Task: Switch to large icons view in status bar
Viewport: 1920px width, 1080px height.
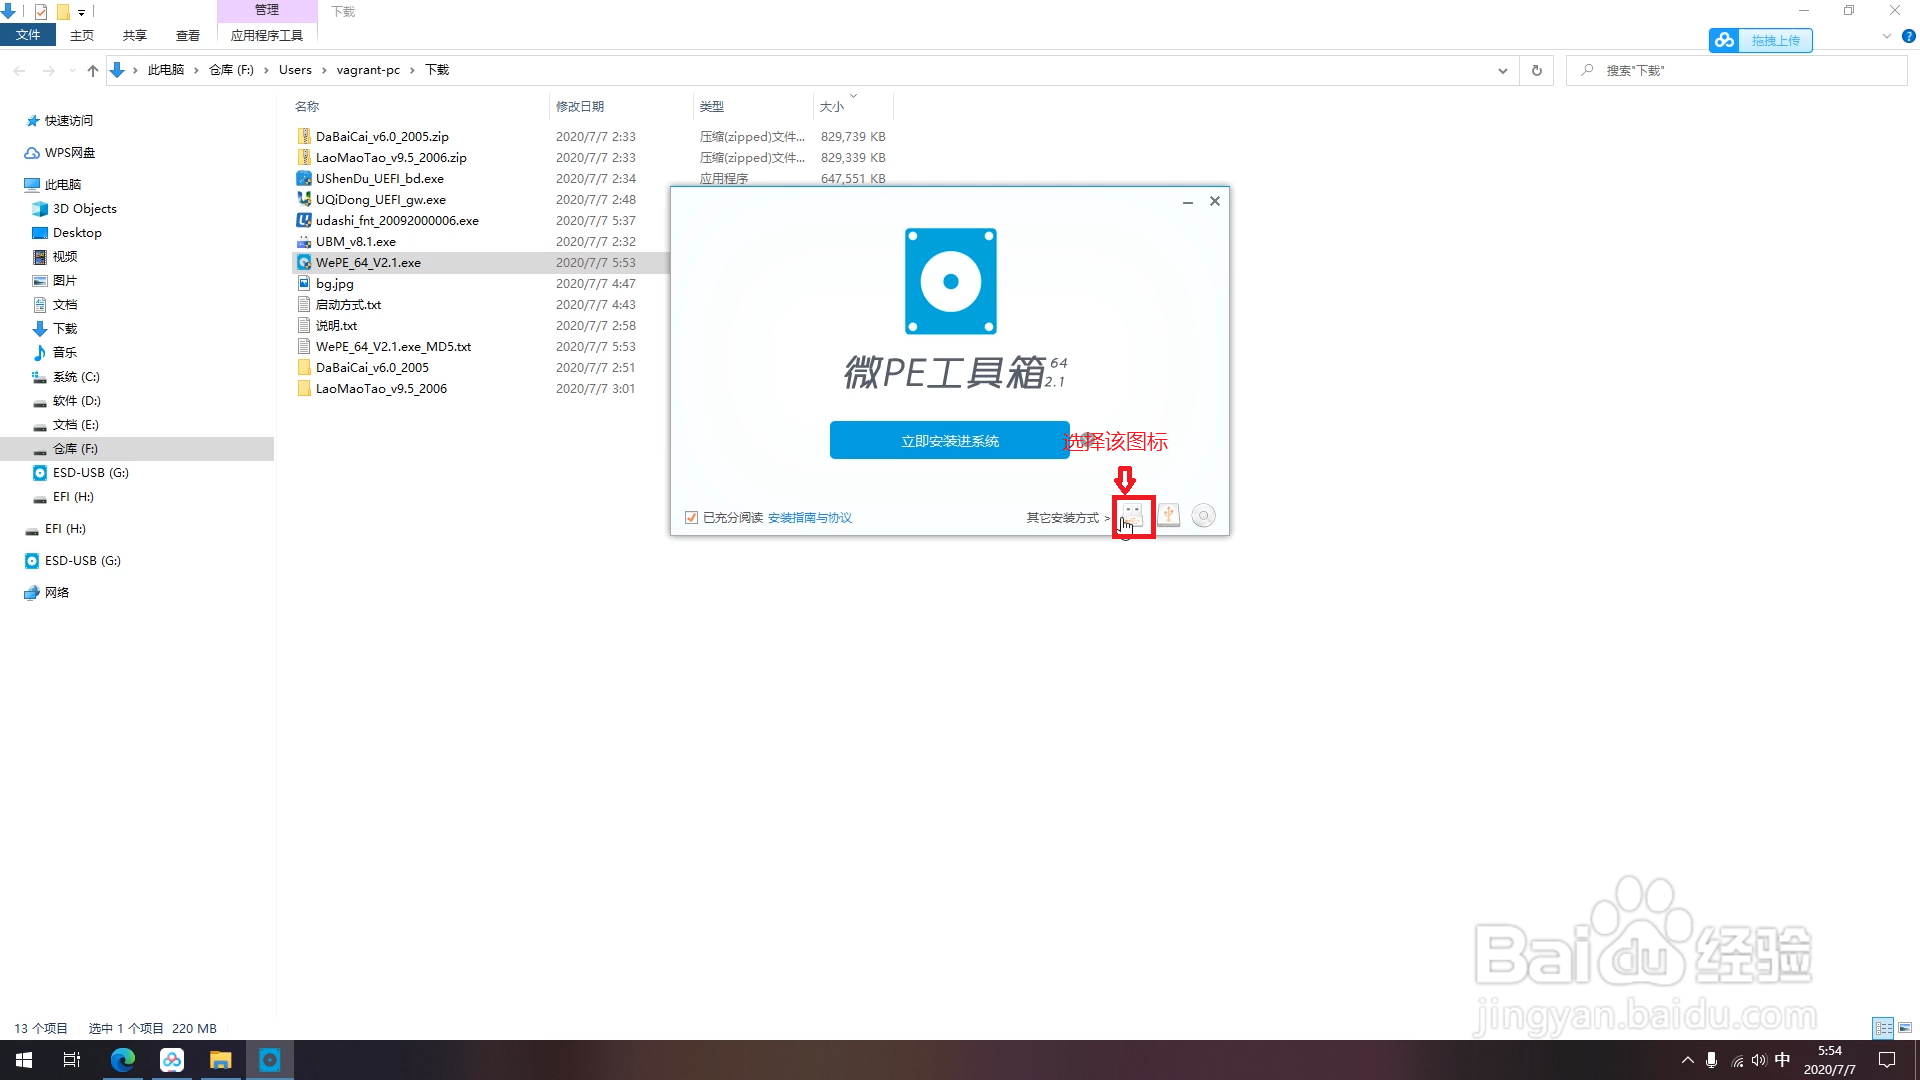Action: pyautogui.click(x=1905, y=1028)
